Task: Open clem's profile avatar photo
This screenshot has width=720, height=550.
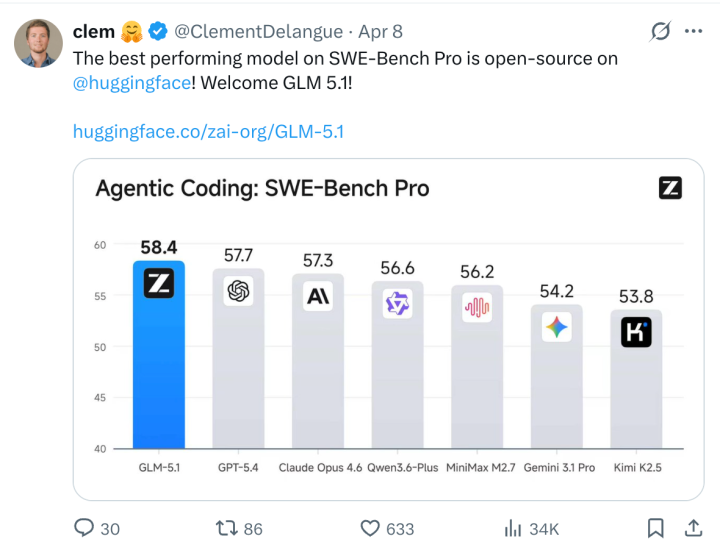Action: [38, 42]
